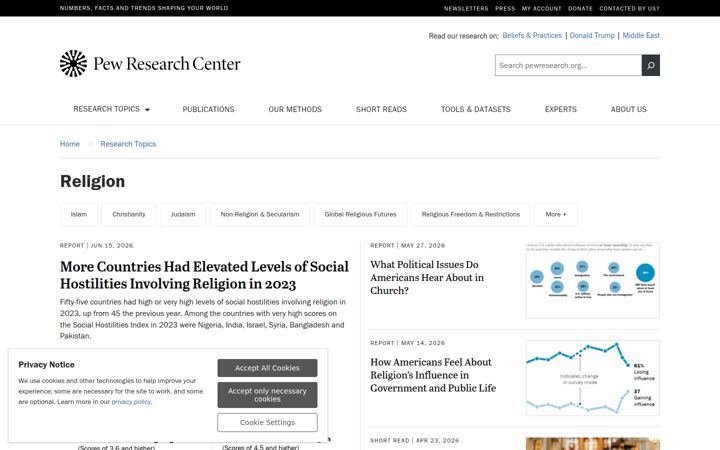This screenshot has height=450, width=720.
Task: Go to the Short Reads section
Action: coord(381,109)
